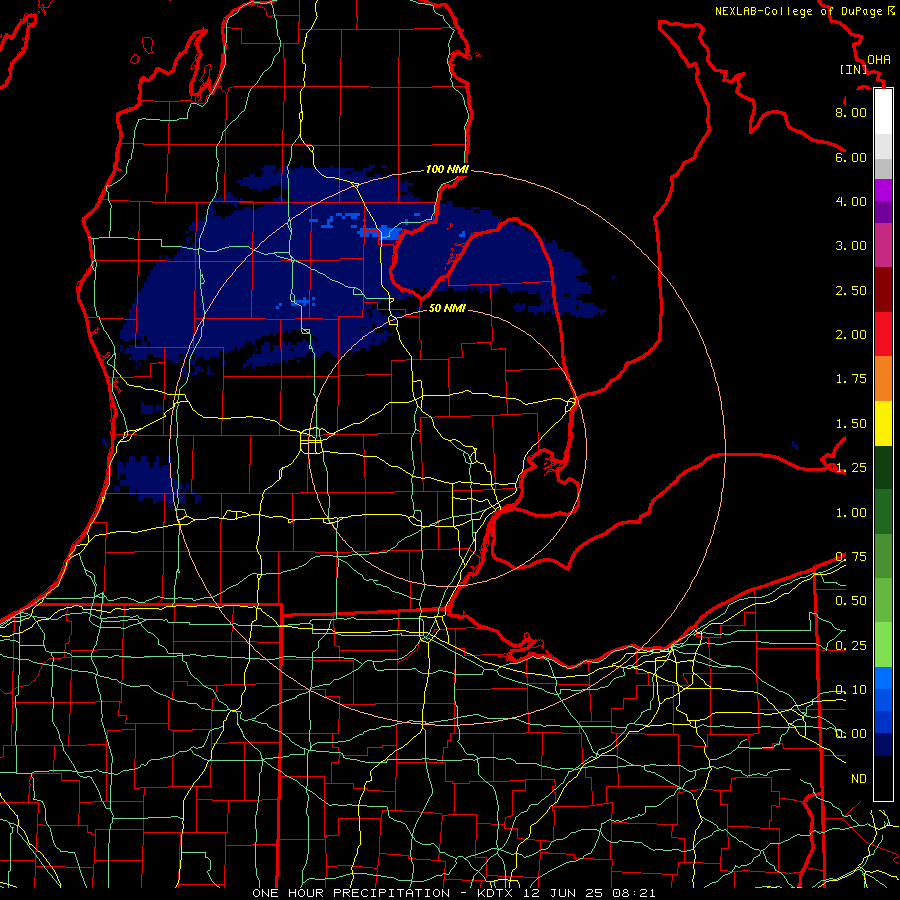Select the 2.50 legend value
Screen dimensions: 900x900
click(851, 290)
